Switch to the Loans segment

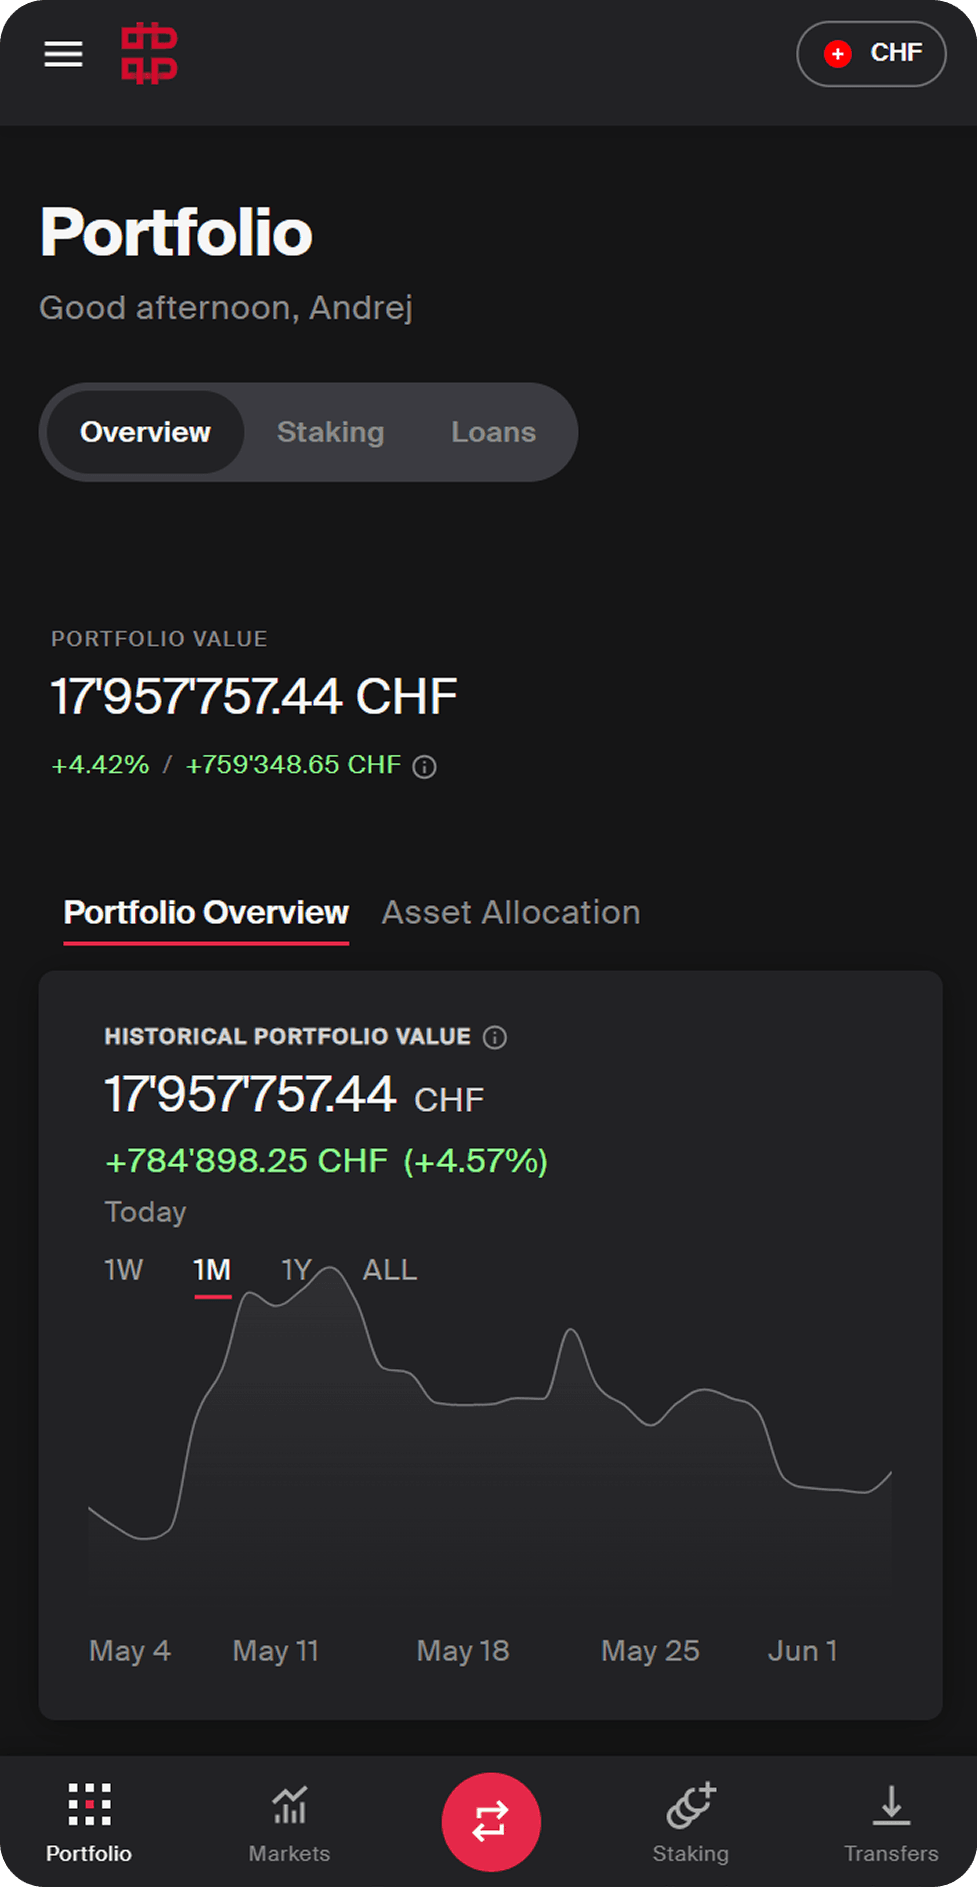493,432
